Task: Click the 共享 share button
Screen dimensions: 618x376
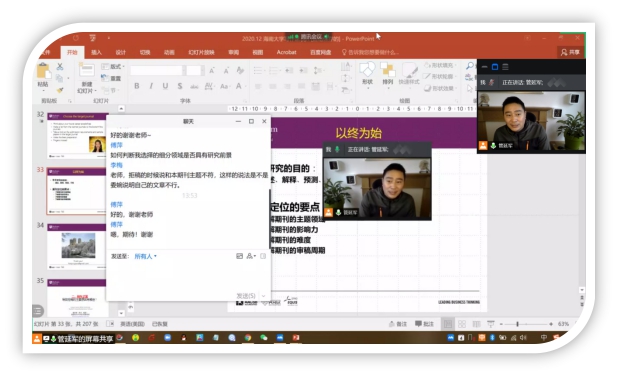Action: pyautogui.click(x=570, y=52)
